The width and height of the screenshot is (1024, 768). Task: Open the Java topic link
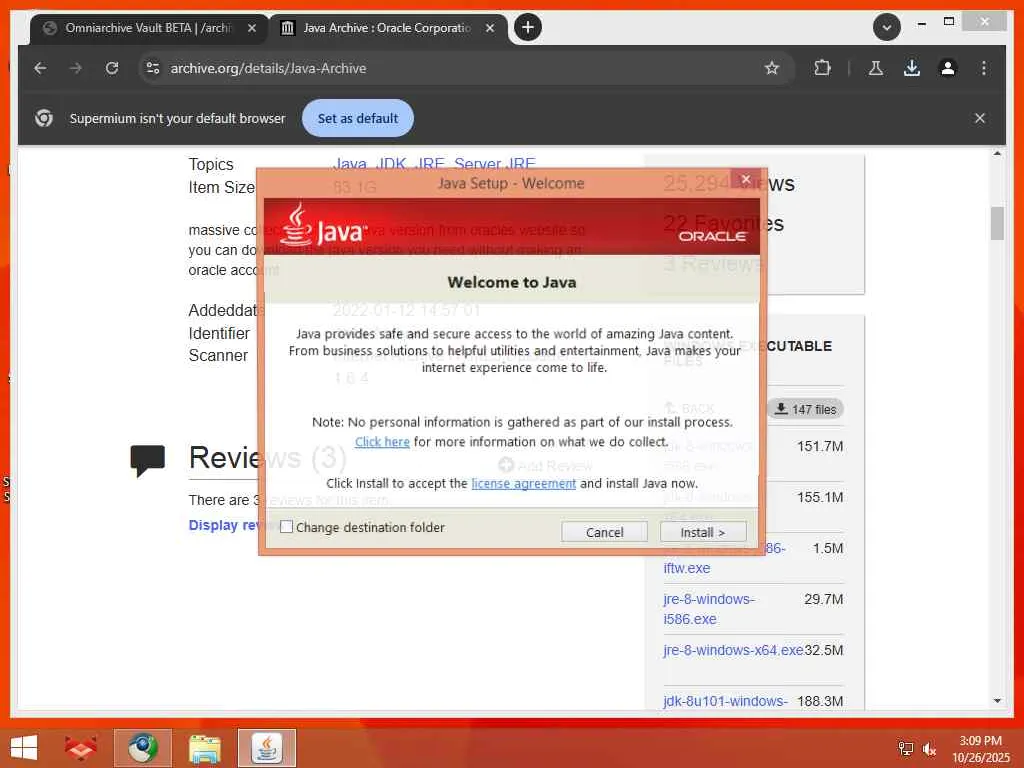pos(350,163)
